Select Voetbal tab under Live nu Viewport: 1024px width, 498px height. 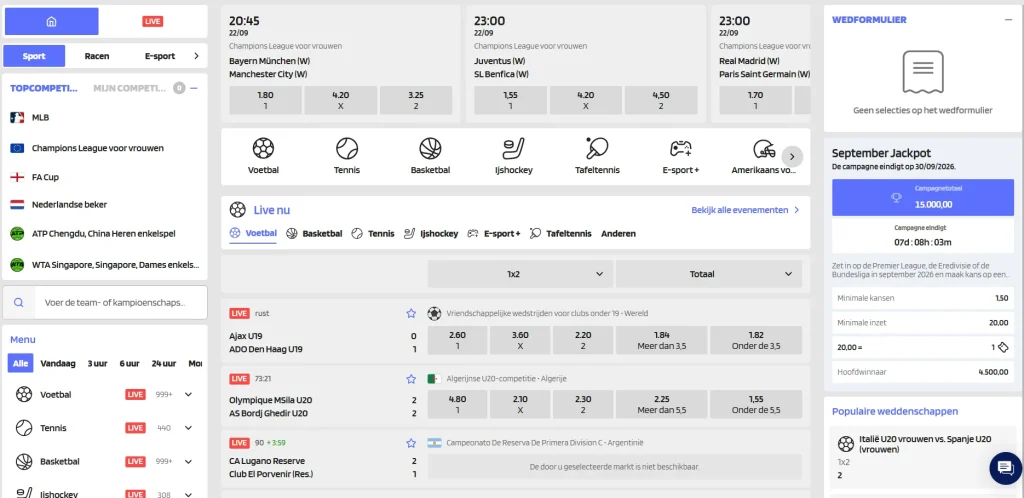[x=253, y=234]
